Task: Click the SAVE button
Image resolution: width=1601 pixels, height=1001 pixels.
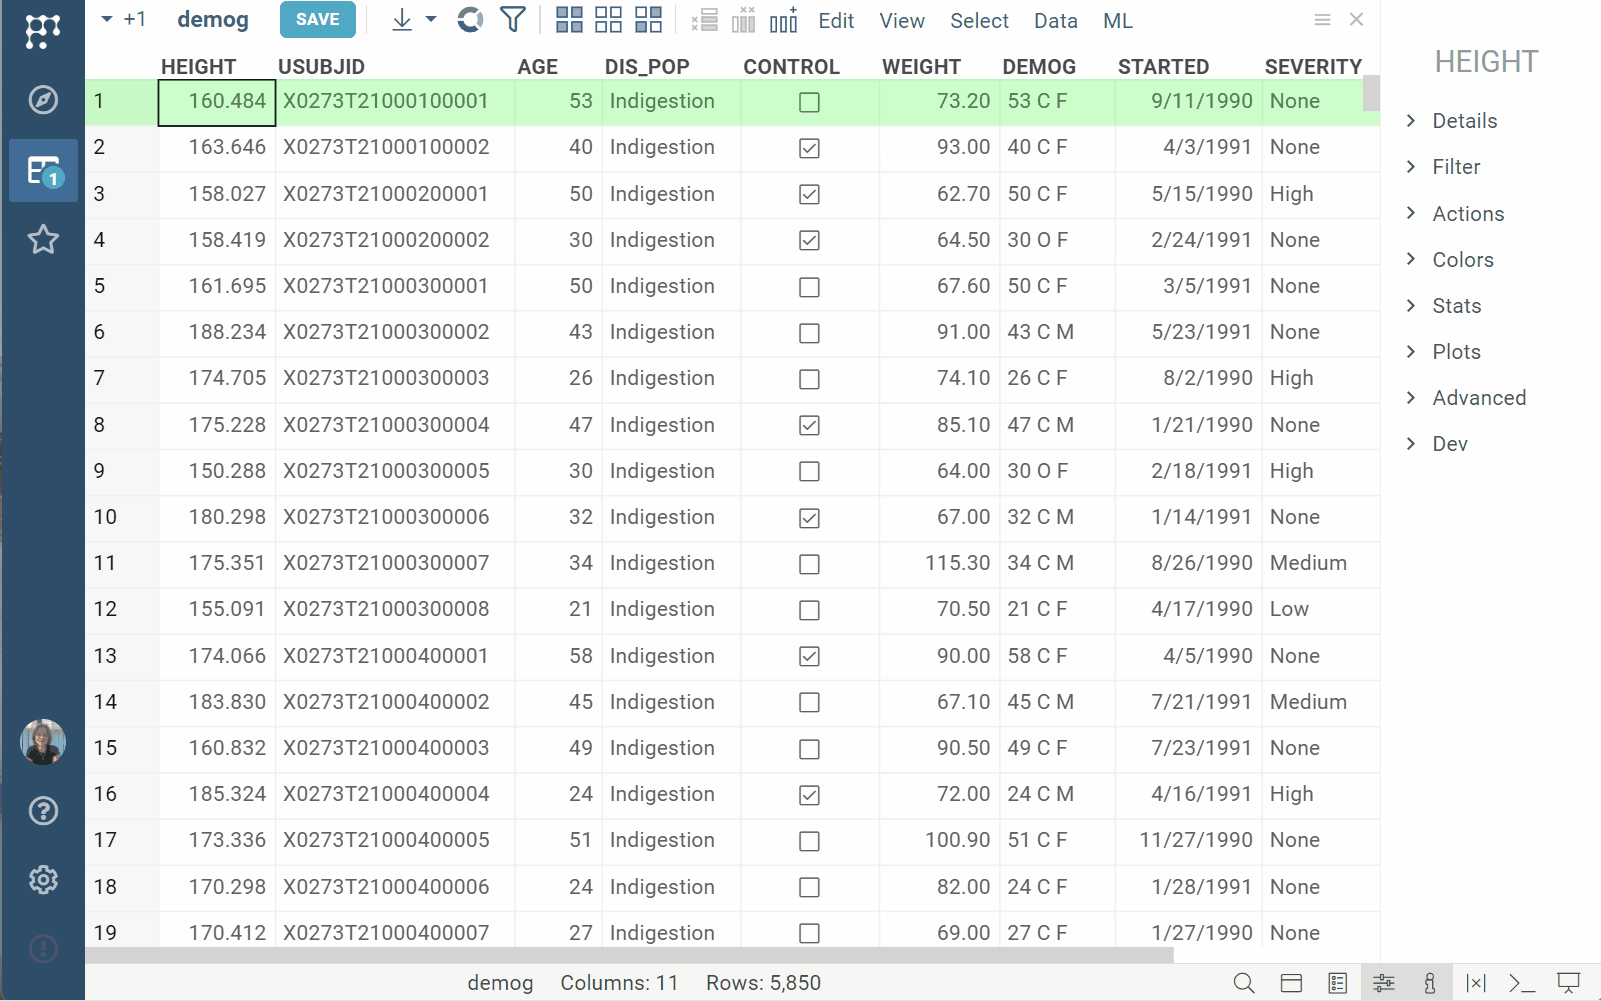Action: 318,20
